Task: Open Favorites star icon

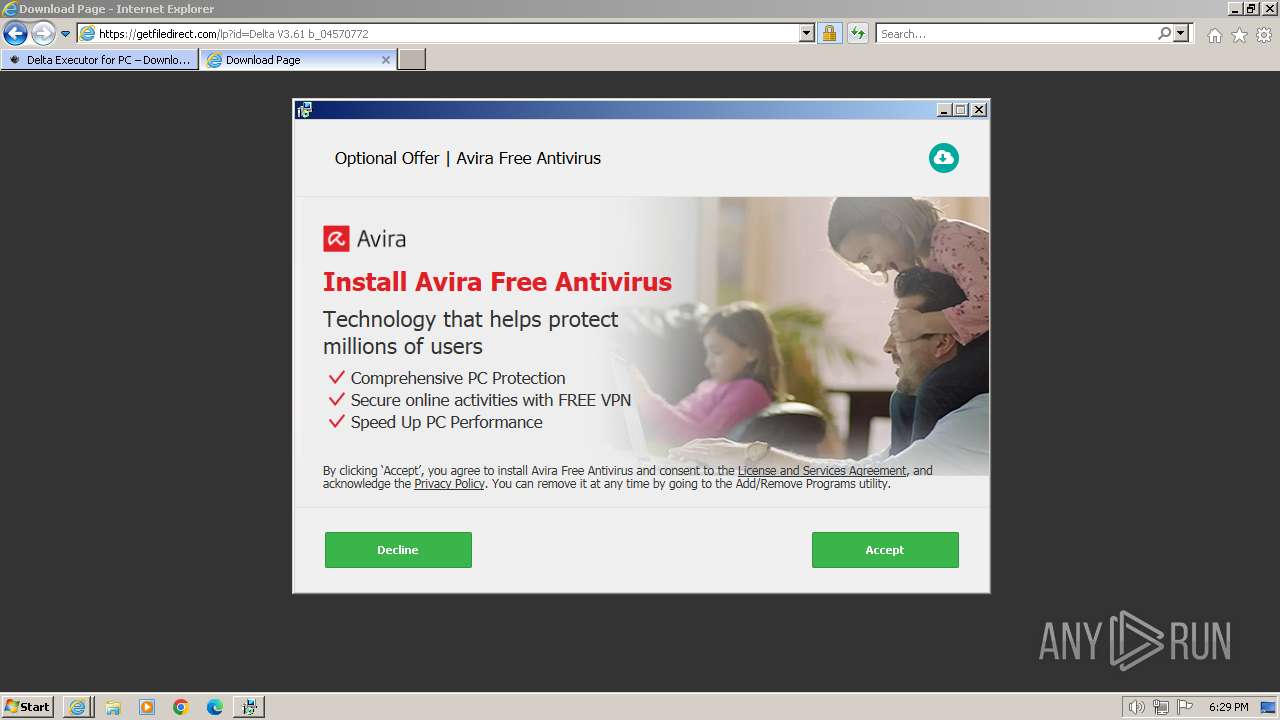Action: pyautogui.click(x=1239, y=35)
